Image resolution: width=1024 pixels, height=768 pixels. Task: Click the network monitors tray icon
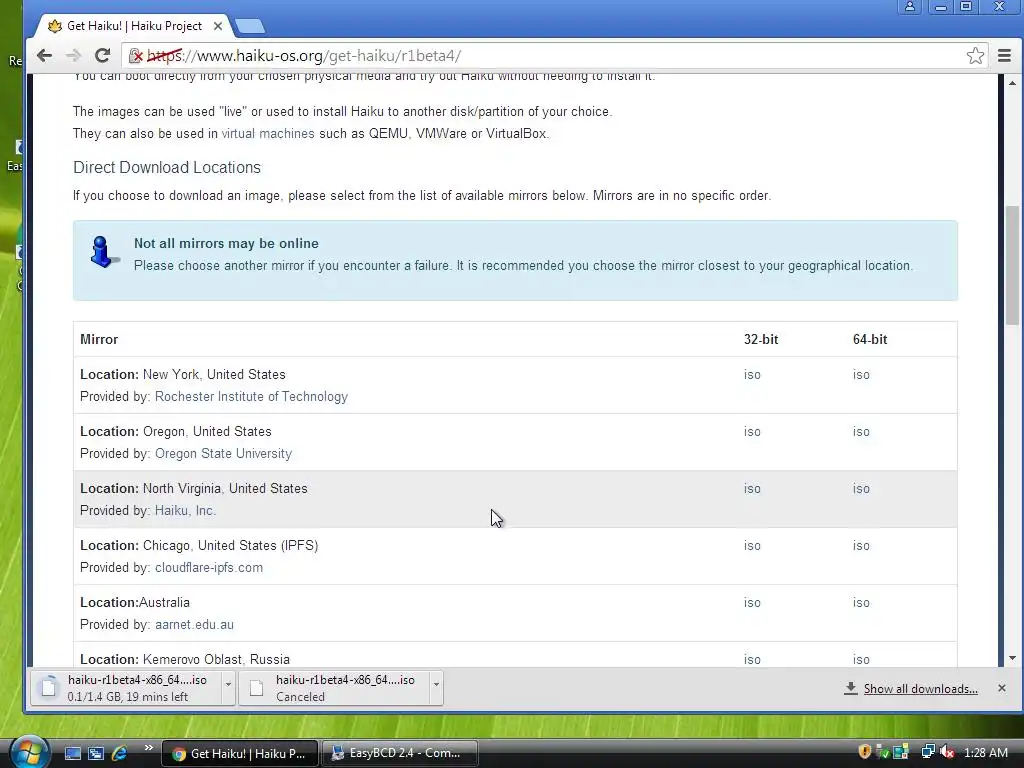pyautogui.click(x=927, y=752)
